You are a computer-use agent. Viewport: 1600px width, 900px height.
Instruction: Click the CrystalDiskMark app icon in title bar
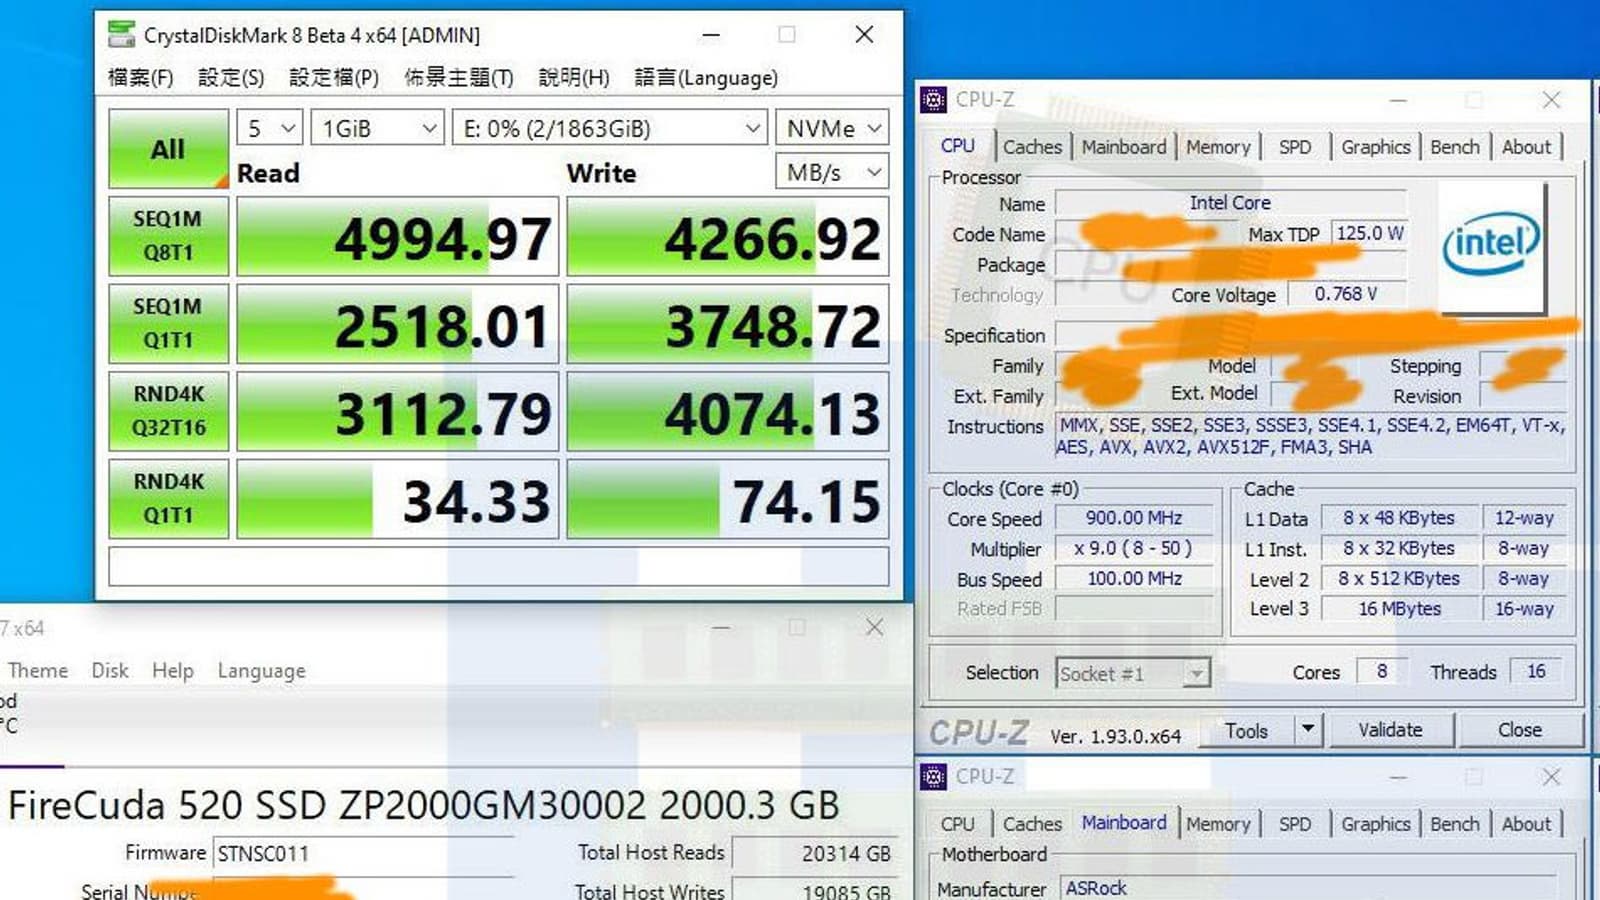click(121, 35)
